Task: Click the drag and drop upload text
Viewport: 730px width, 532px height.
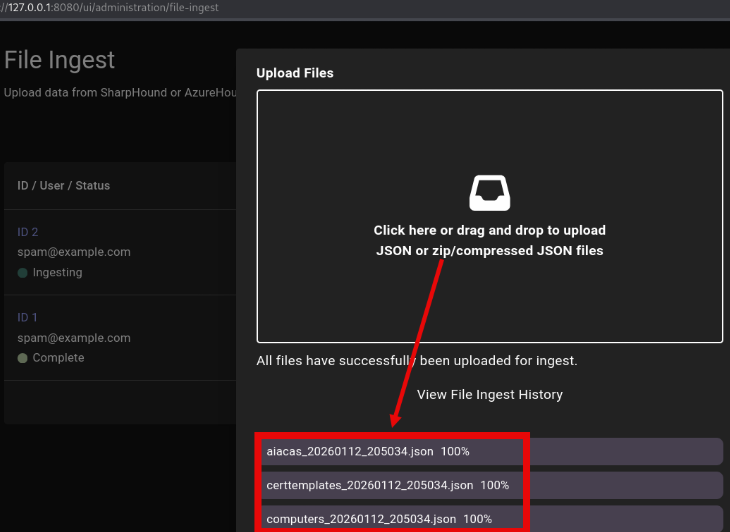Action: (489, 241)
